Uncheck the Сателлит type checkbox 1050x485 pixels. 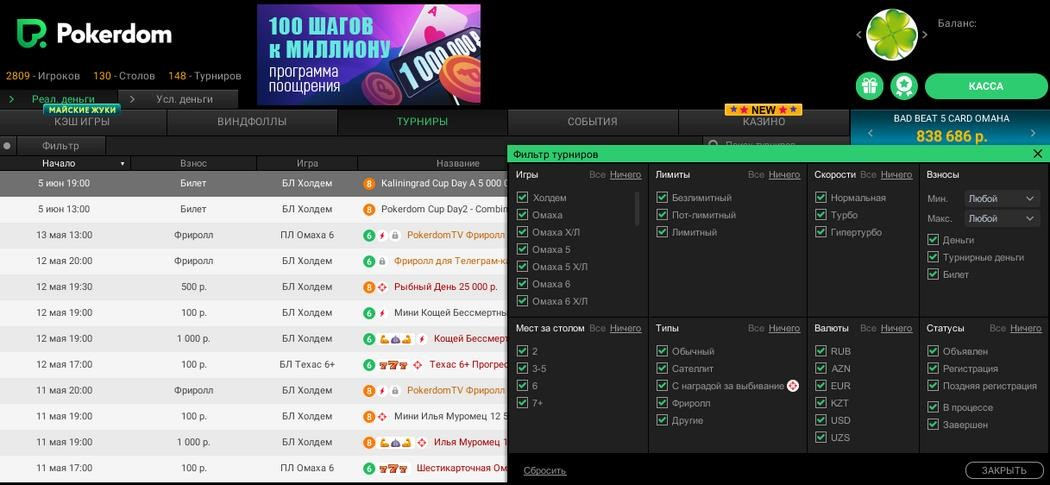click(x=662, y=368)
